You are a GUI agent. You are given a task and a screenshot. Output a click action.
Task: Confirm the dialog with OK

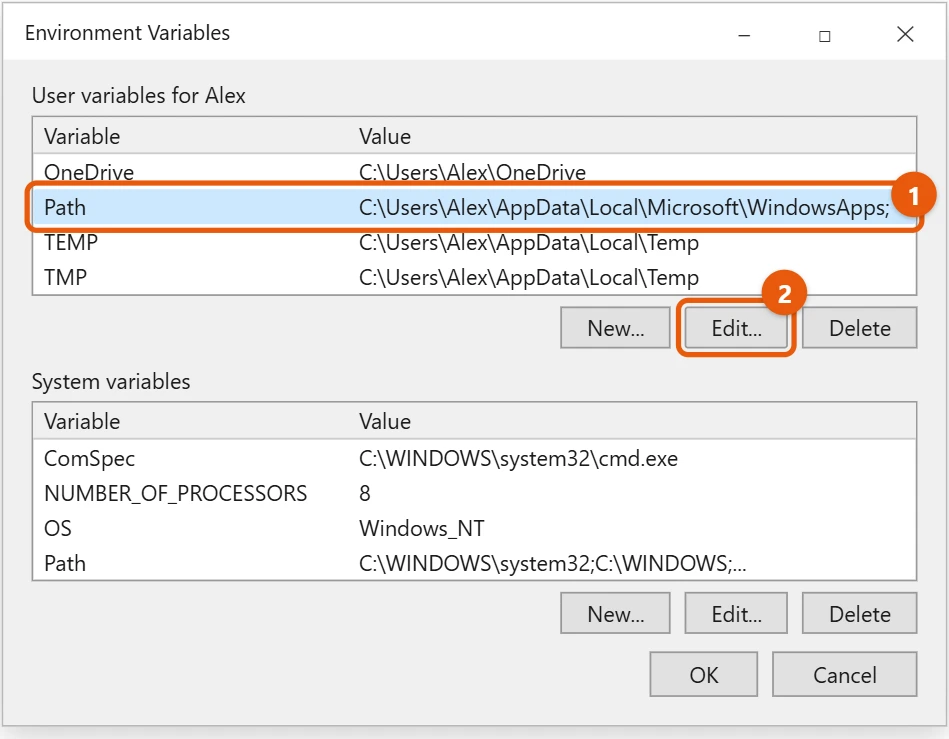point(703,674)
